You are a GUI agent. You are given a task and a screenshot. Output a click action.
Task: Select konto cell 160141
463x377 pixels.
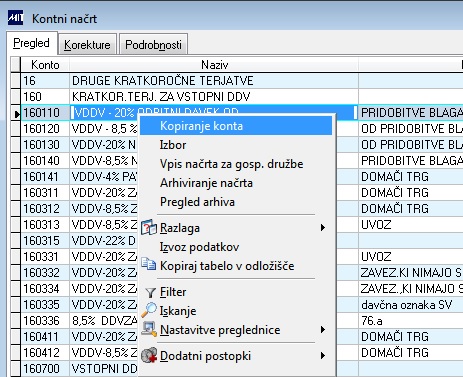click(x=45, y=177)
